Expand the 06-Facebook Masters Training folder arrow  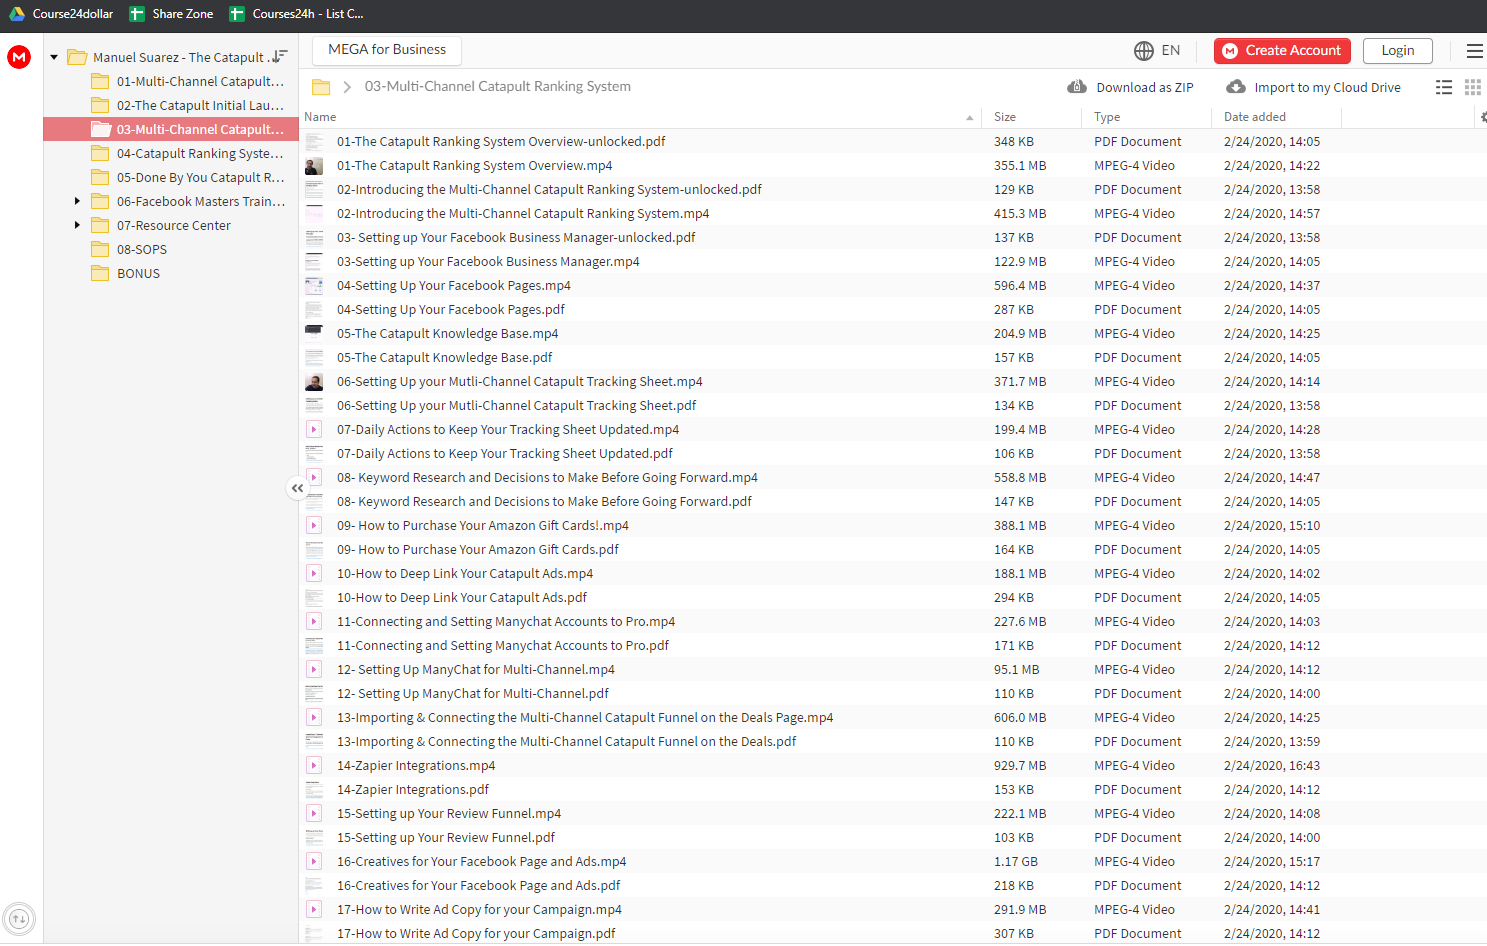tap(77, 202)
